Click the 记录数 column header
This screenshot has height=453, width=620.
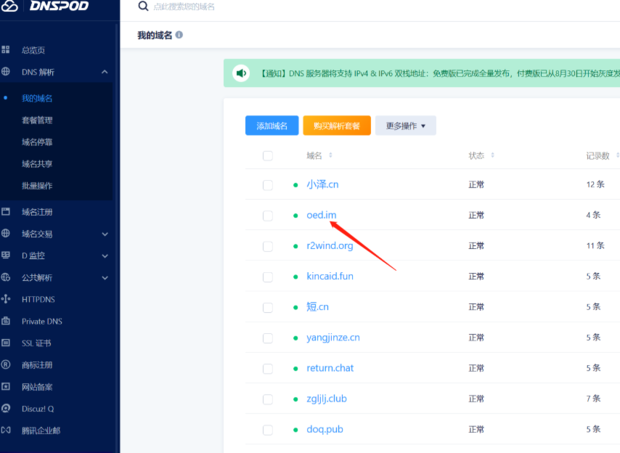click(597, 156)
